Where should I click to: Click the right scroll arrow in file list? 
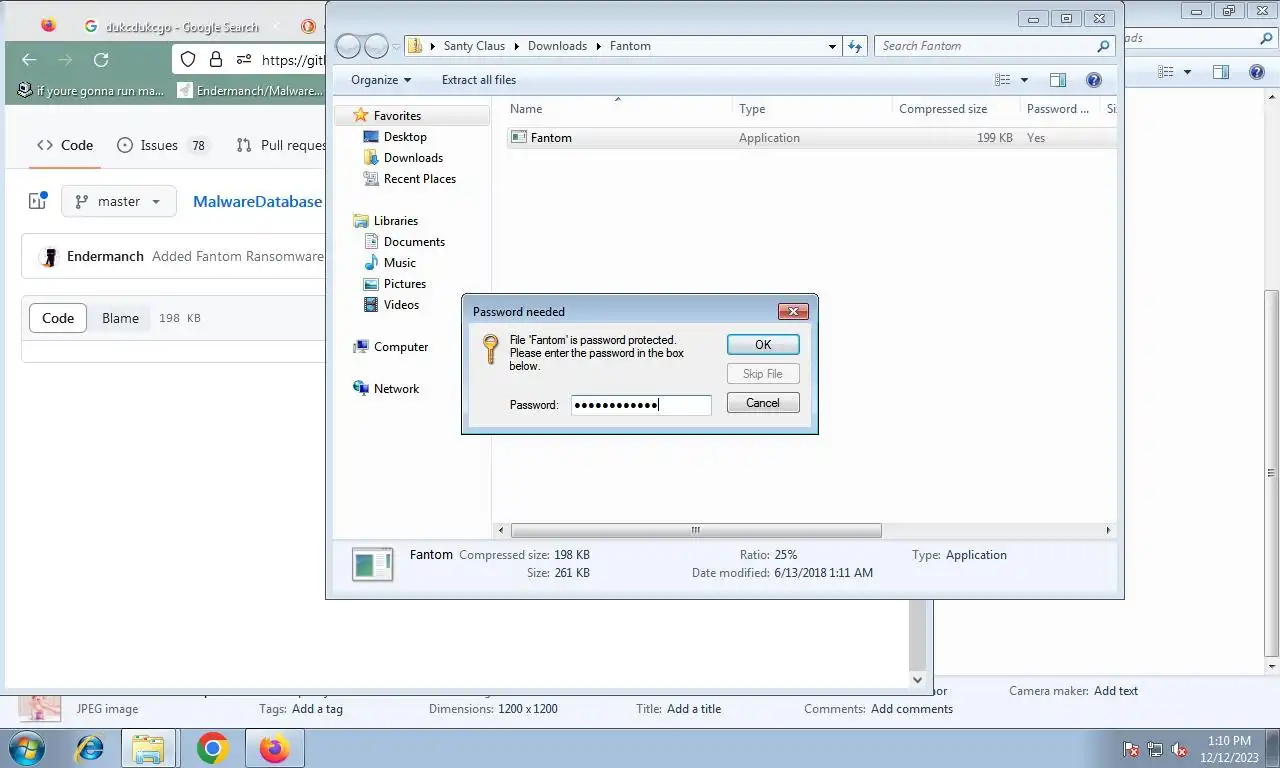tap(1108, 531)
